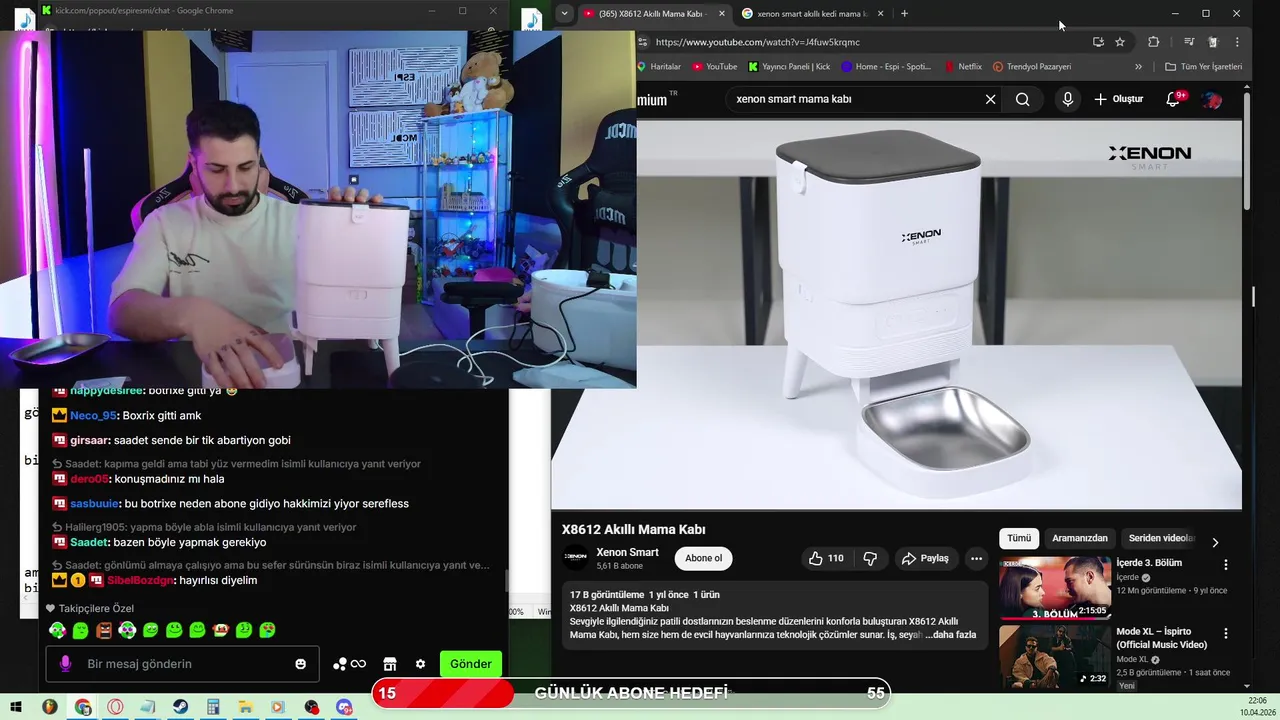The image size is (1280, 720).
Task: Open Yayıncı Paneli | Kick bookmark
Action: point(789,67)
